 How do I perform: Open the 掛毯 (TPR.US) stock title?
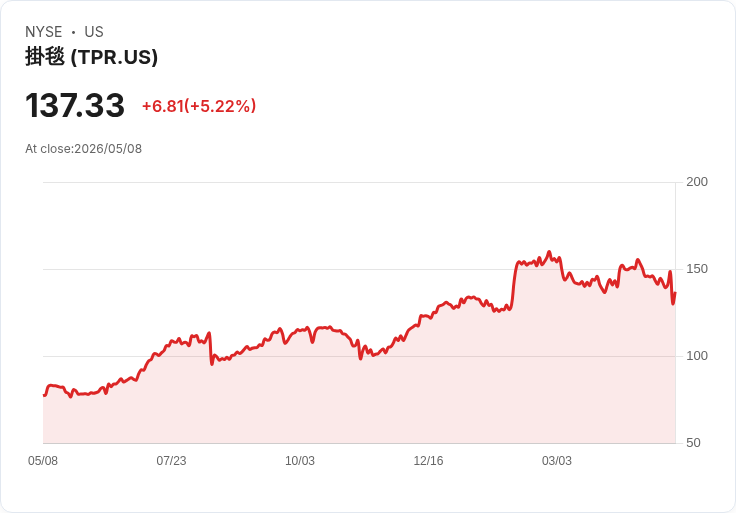tap(92, 57)
